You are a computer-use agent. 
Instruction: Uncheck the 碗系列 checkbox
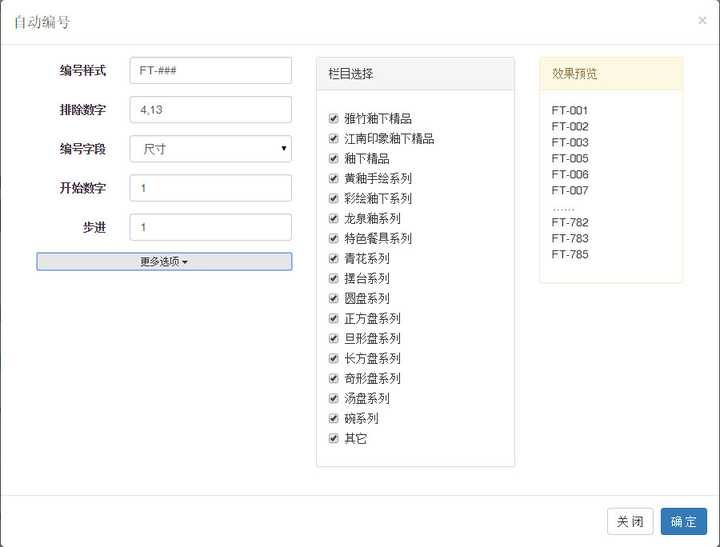click(334, 418)
